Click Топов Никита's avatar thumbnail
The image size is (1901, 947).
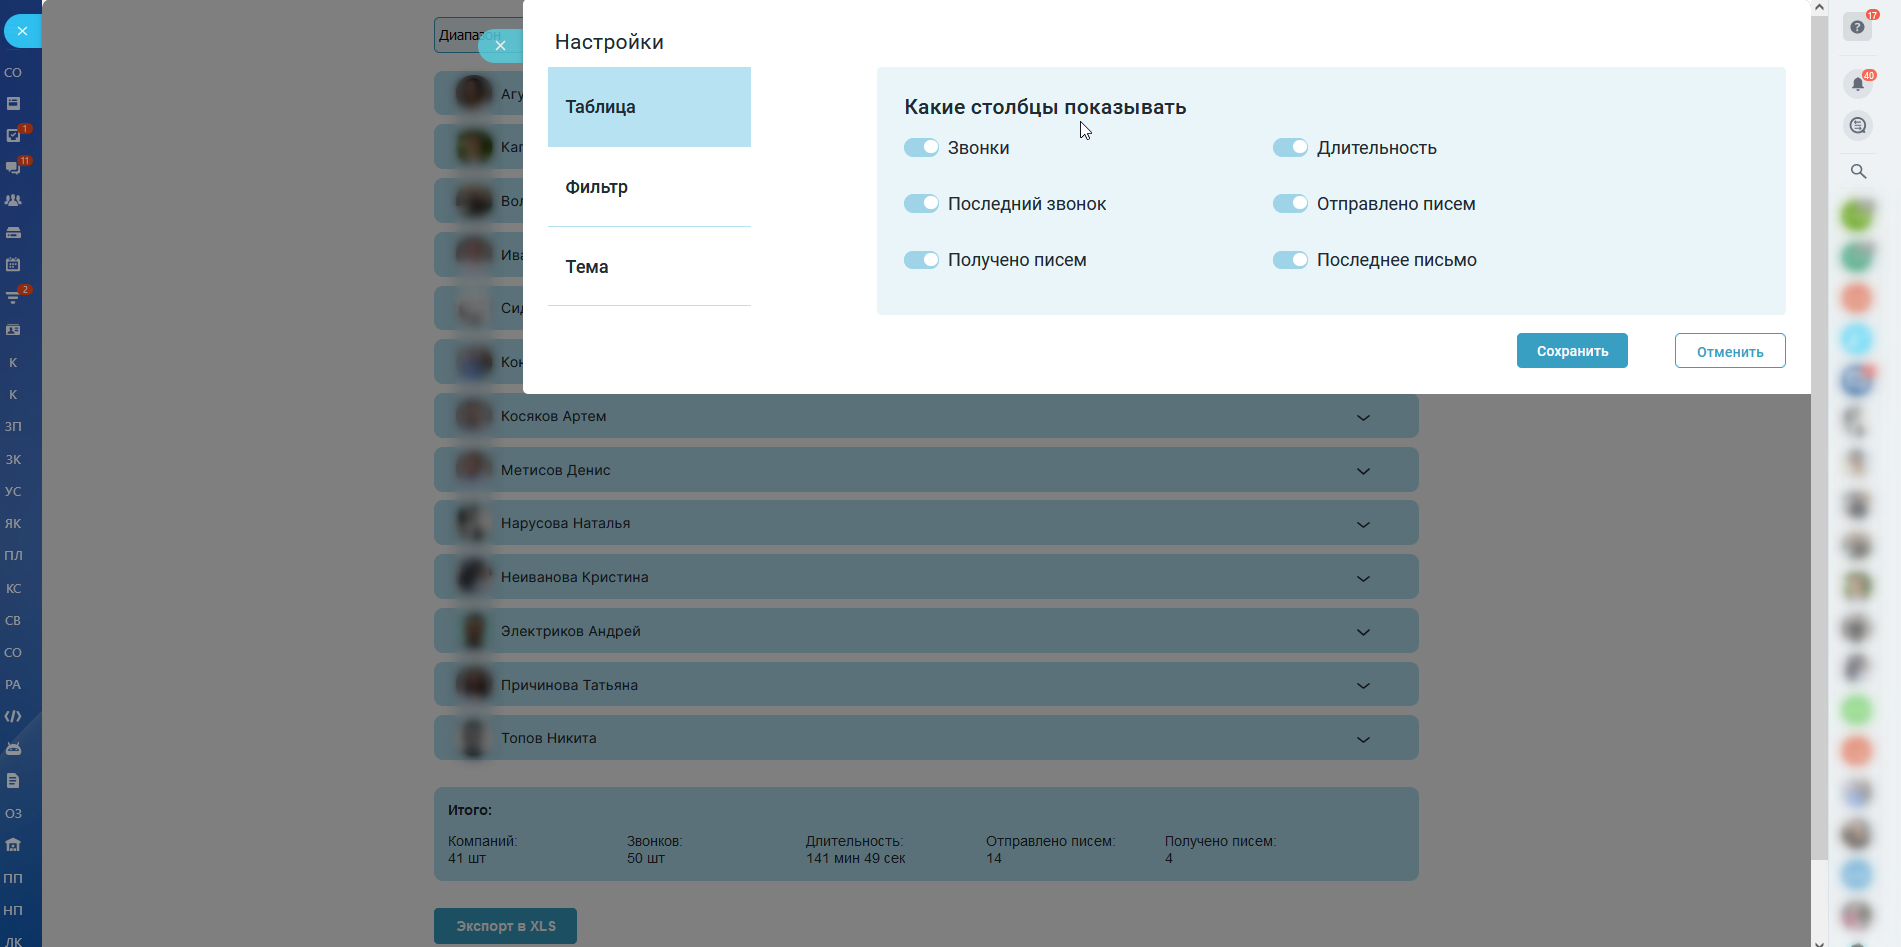[474, 738]
